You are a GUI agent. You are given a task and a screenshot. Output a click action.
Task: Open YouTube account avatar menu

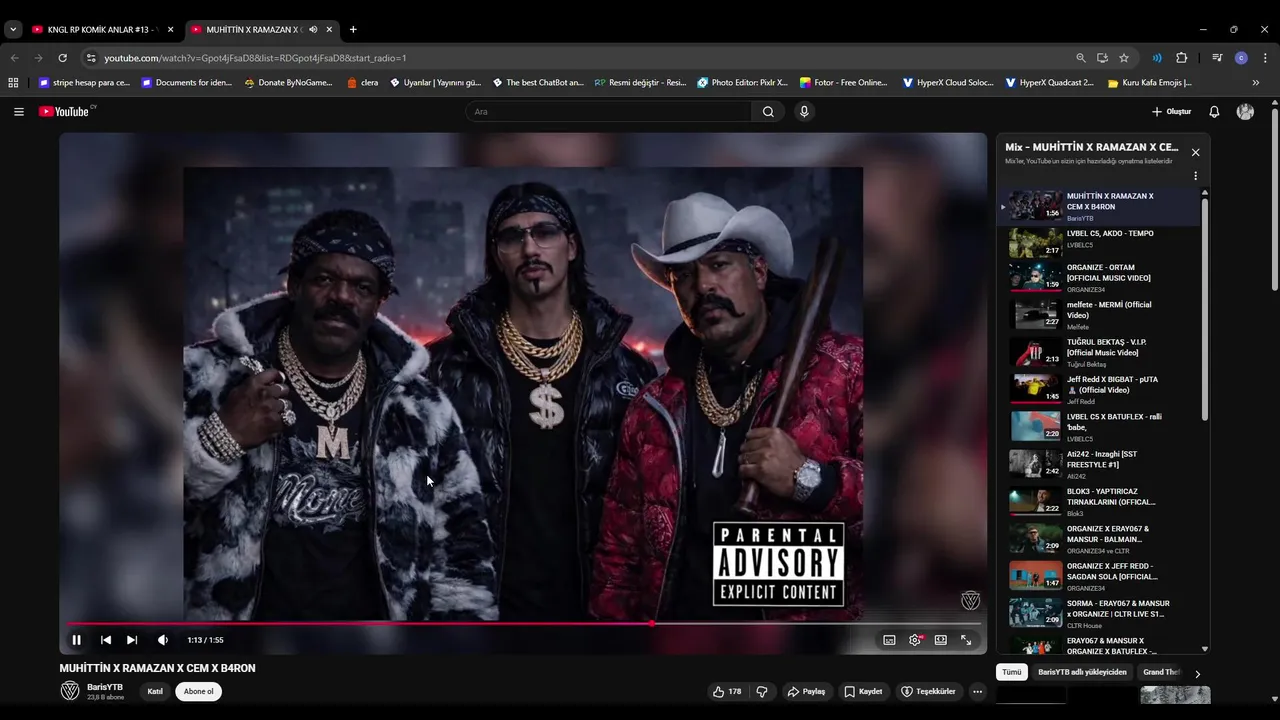tap(1245, 112)
